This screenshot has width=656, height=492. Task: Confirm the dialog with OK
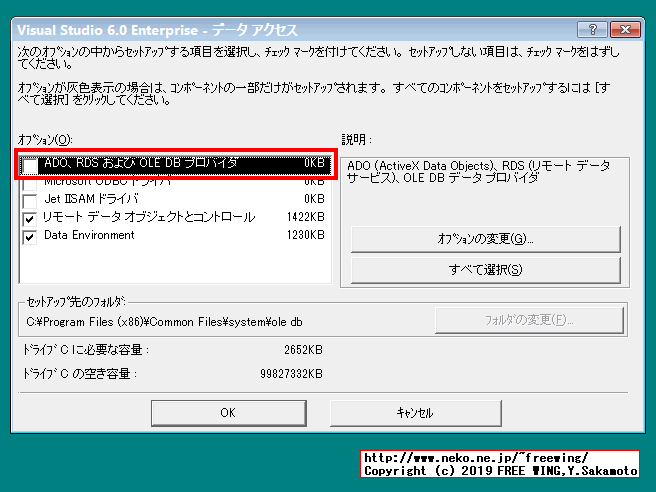[x=228, y=413]
